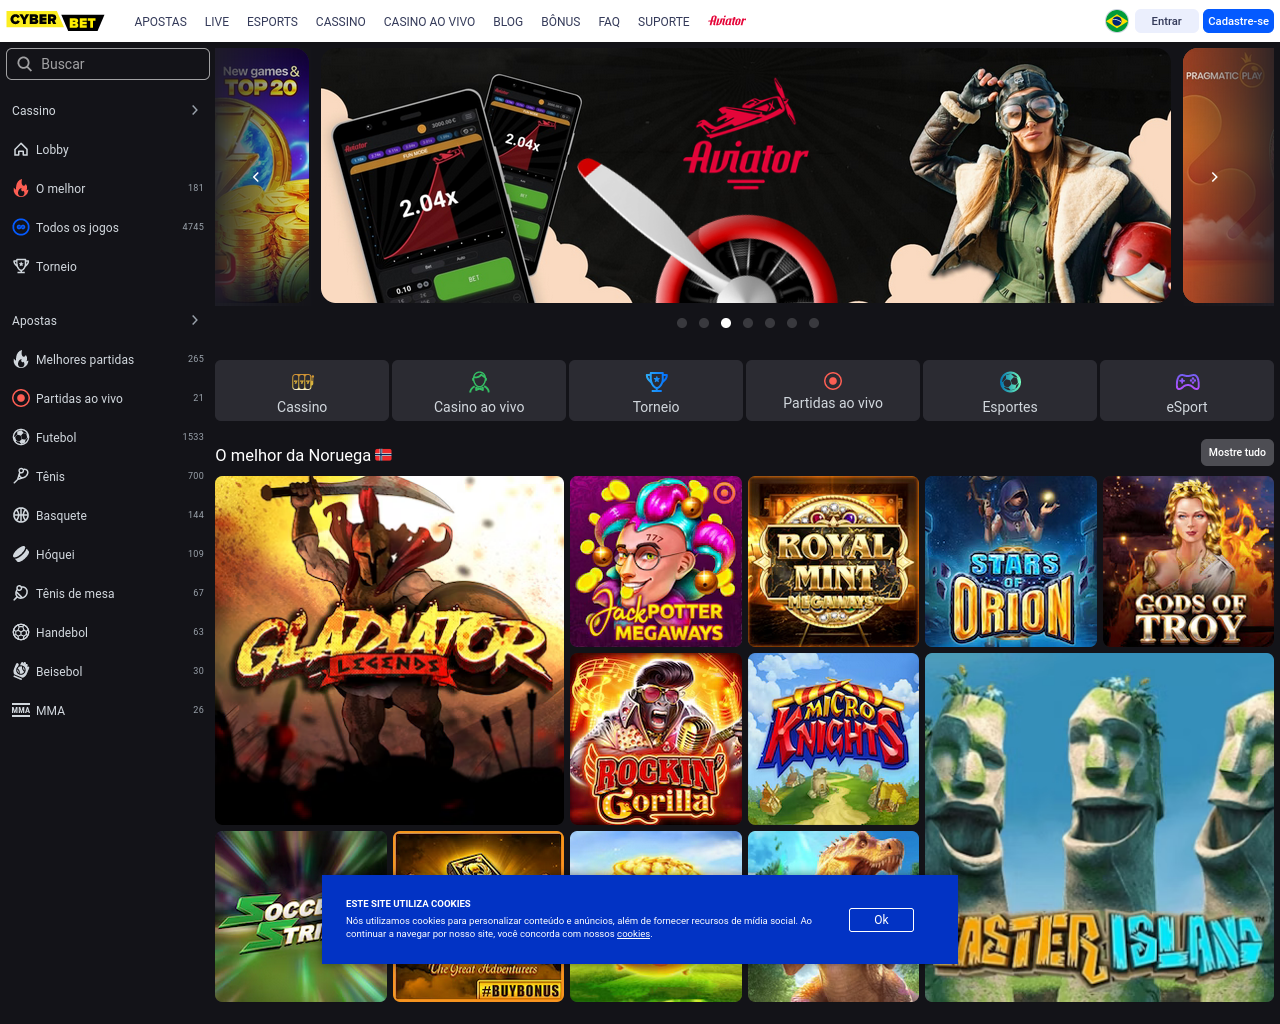This screenshot has height=1024, width=1280.
Task: Select the active third carousel dot
Action: [x=726, y=323]
